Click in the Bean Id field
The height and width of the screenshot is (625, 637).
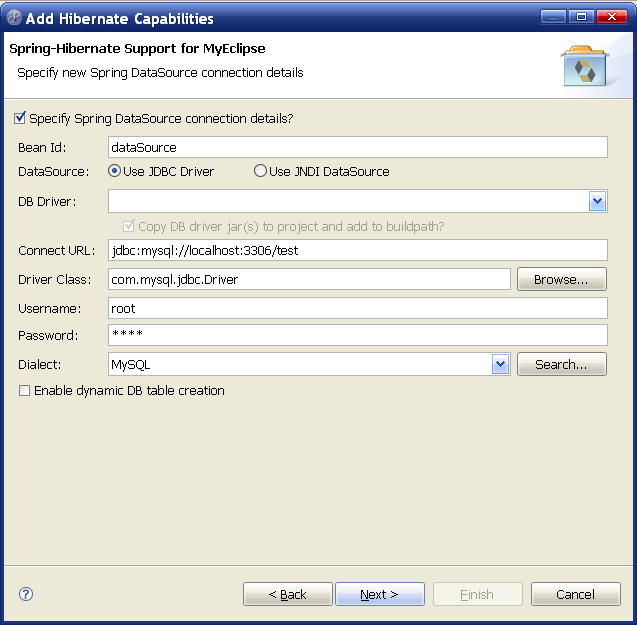pyautogui.click(x=358, y=147)
